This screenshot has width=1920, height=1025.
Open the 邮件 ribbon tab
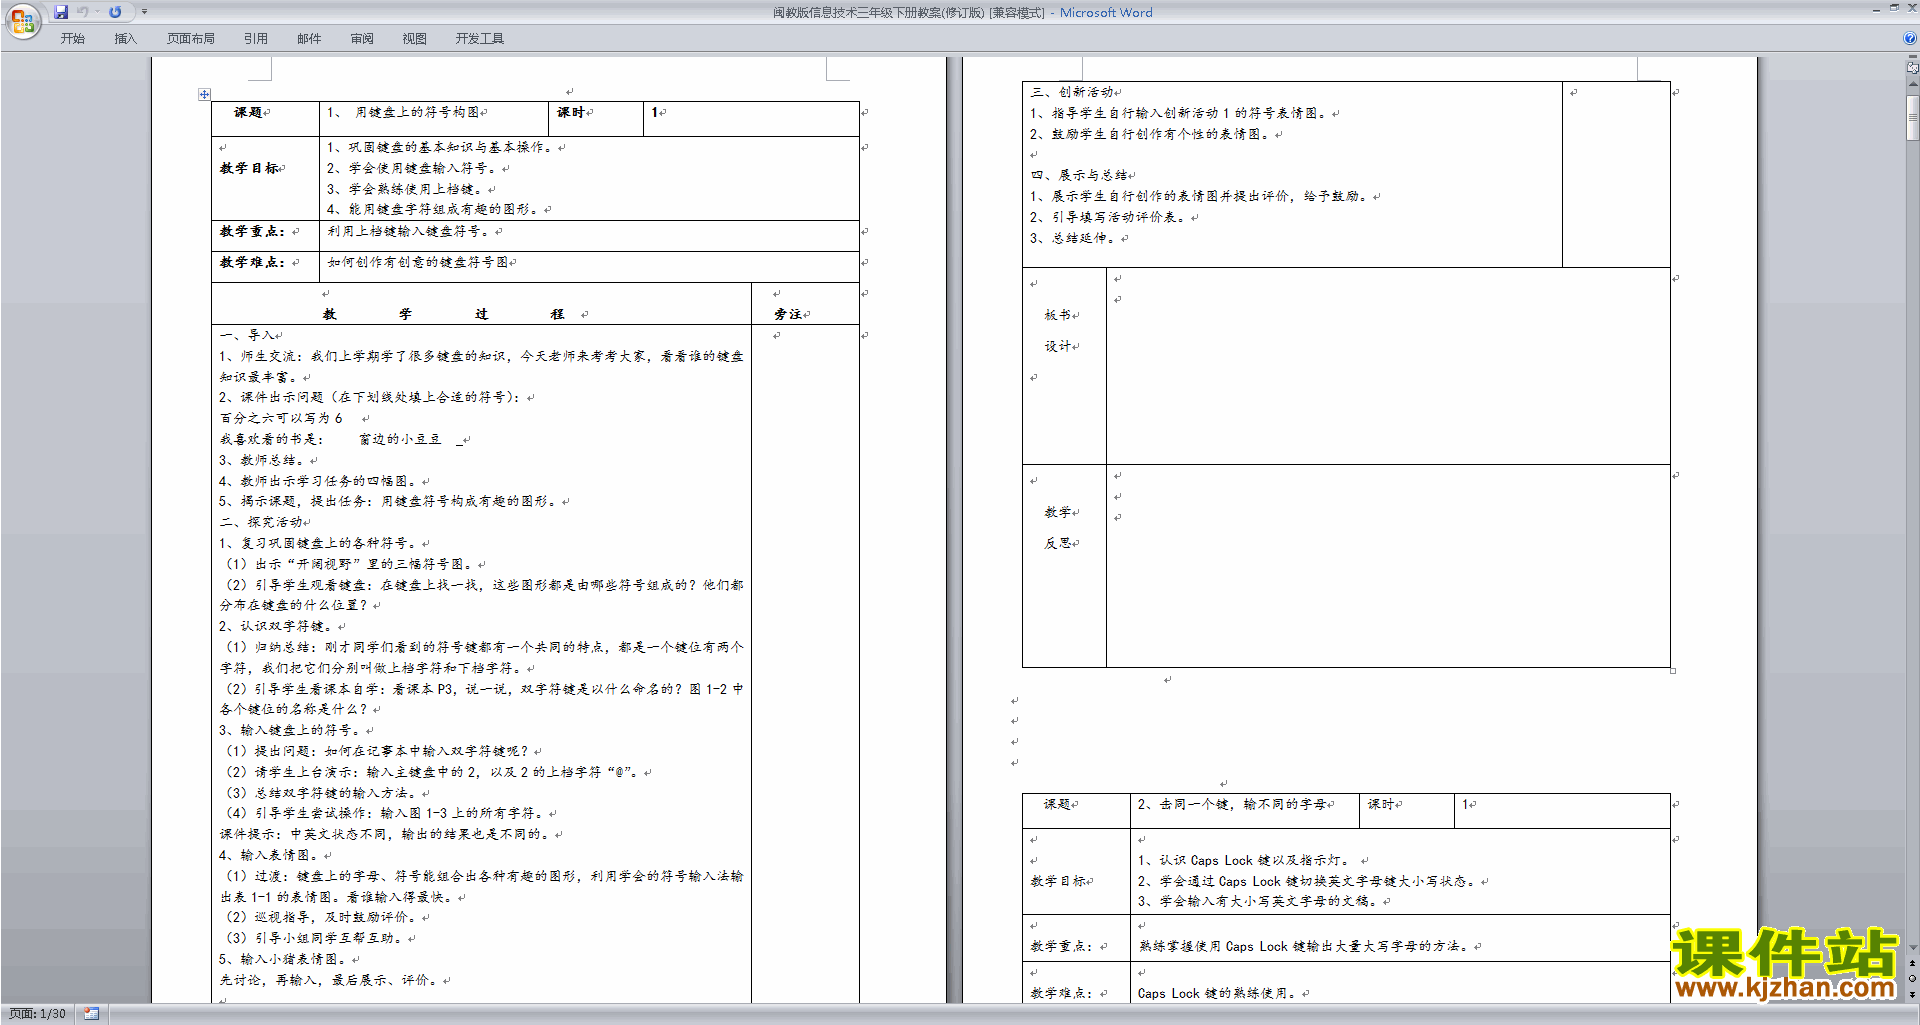point(309,39)
